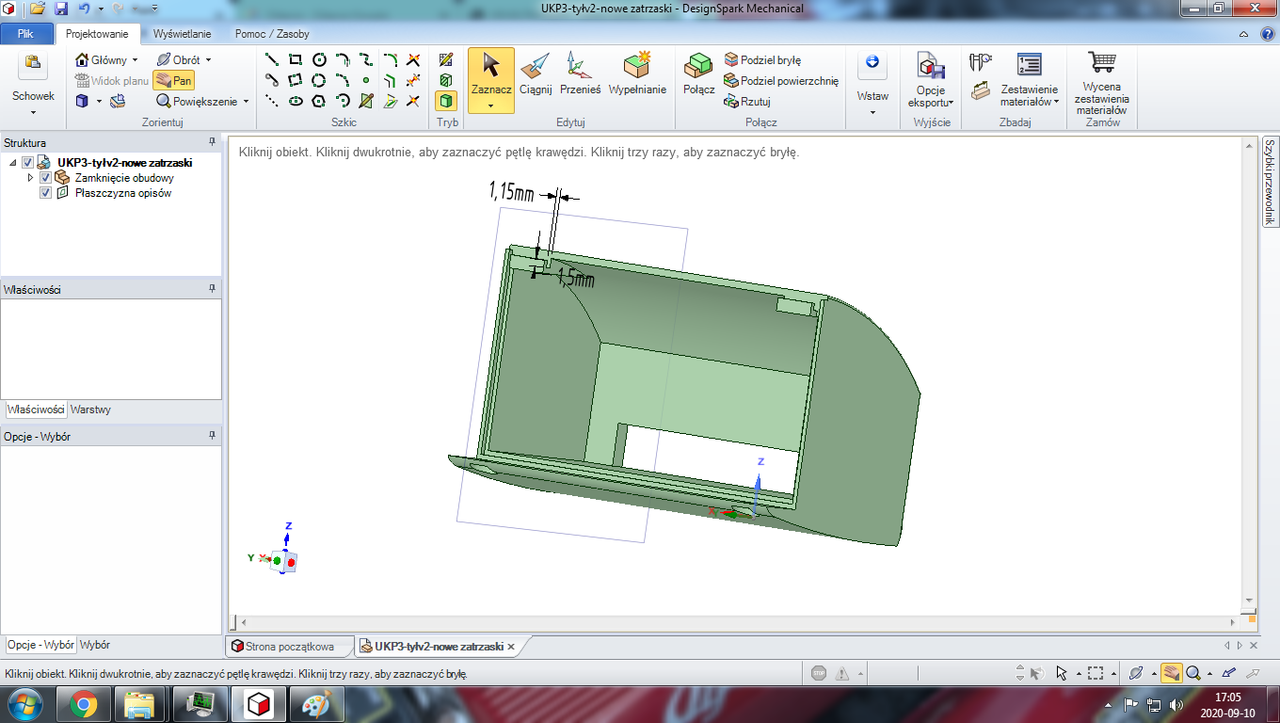
Task: Open Szybki przewodnik side panel
Action: tap(1270, 182)
